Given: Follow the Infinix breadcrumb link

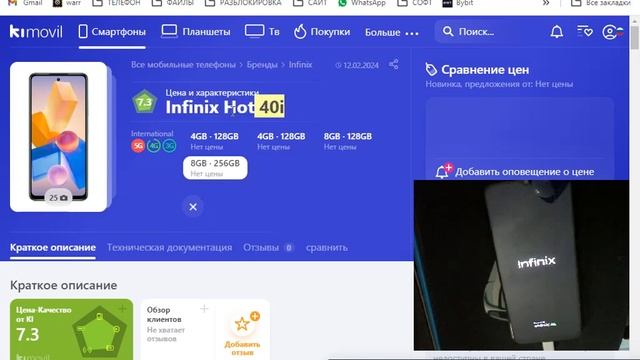Looking at the screenshot, I should coord(300,64).
